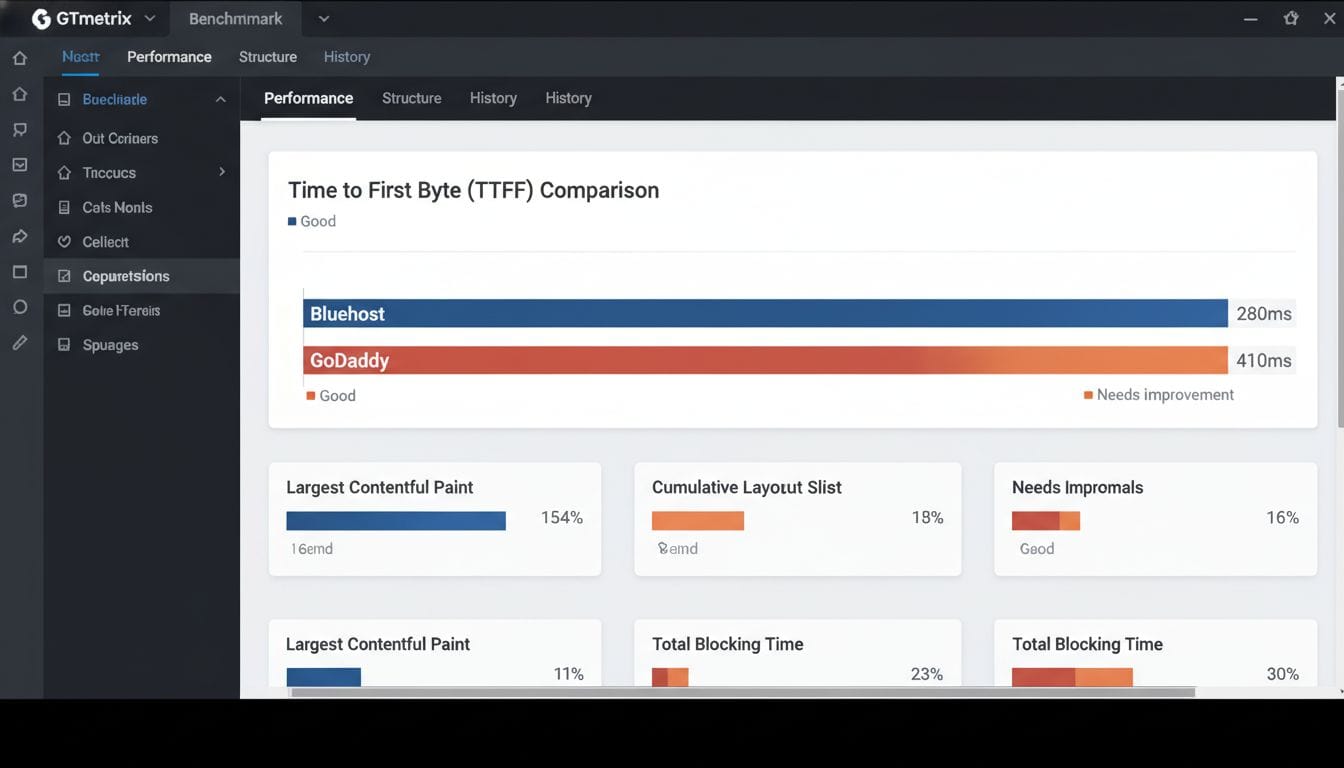The image size is (1344, 768).
Task: Click the empty square icon in the icon strip
Action: [x=19, y=272]
